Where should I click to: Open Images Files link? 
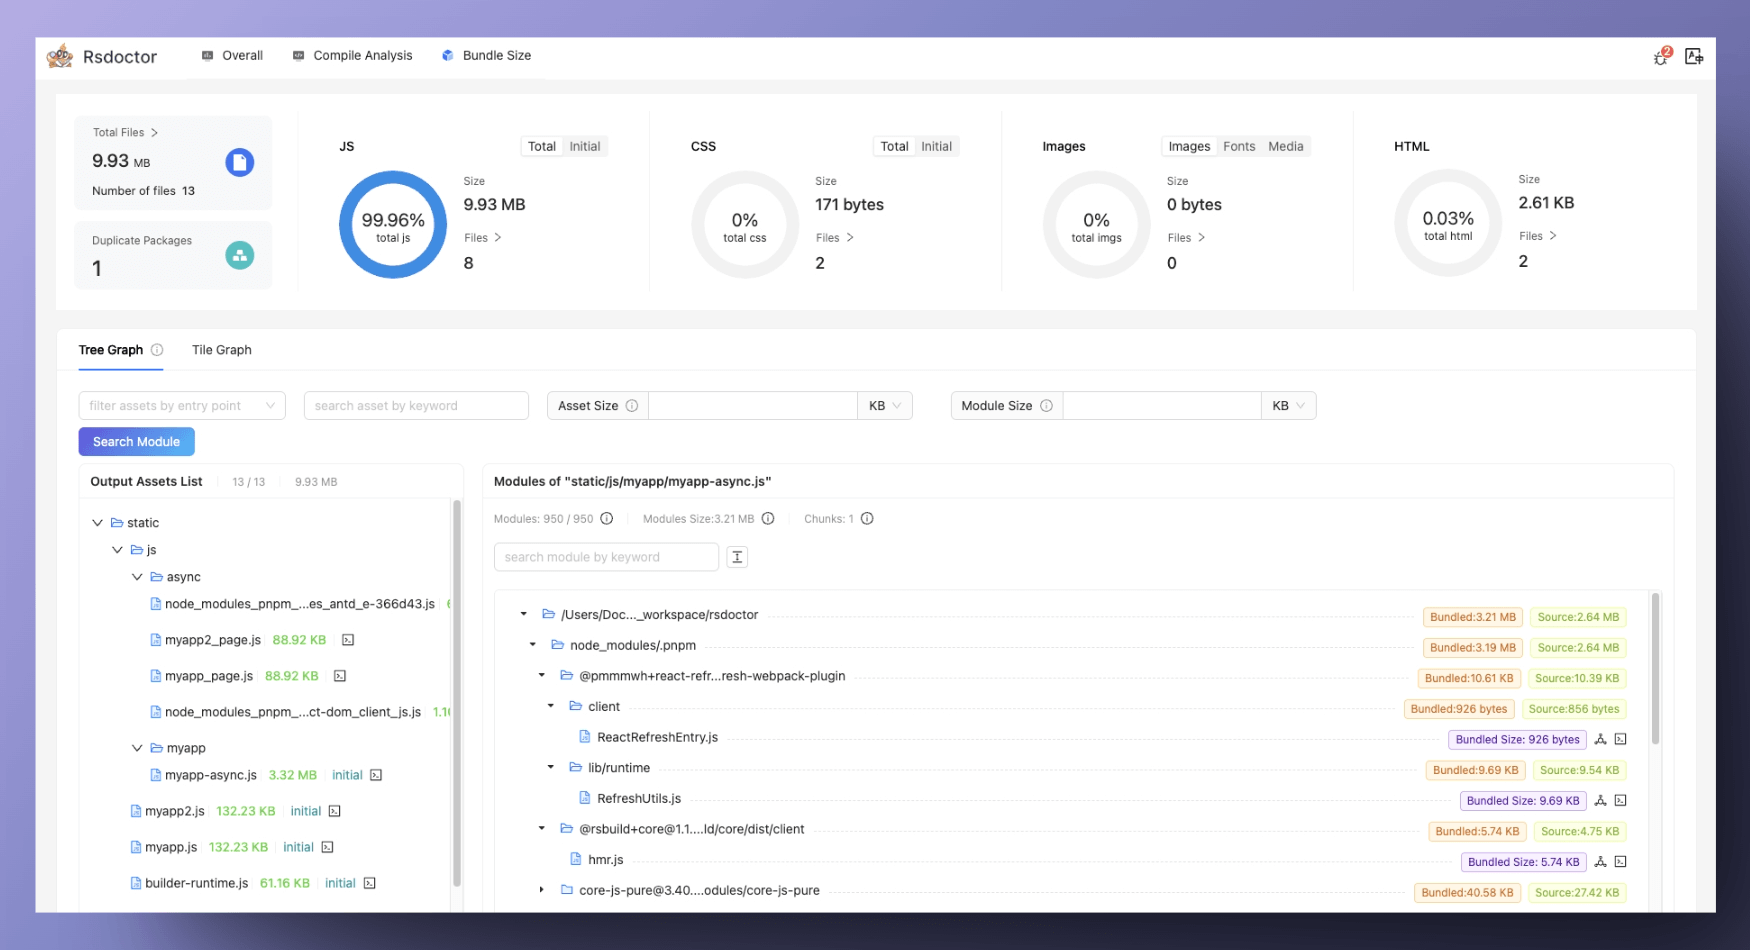tap(1187, 238)
